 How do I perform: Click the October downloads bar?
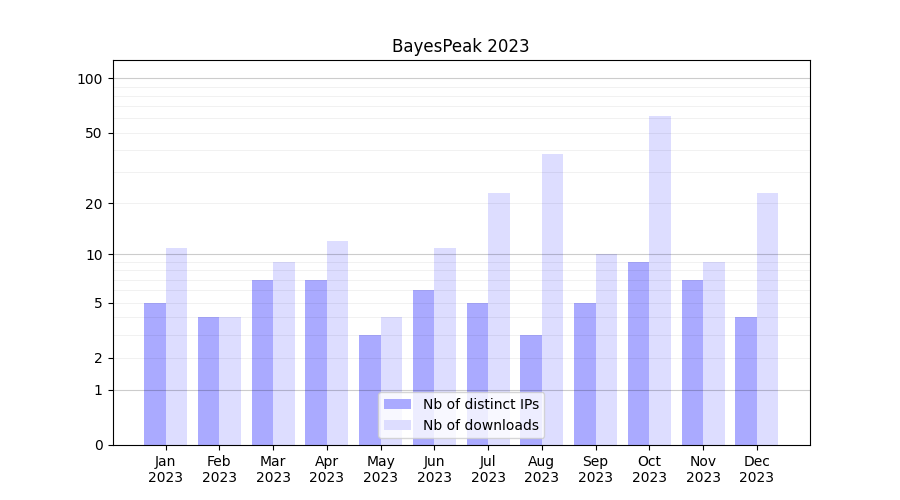[660, 280]
